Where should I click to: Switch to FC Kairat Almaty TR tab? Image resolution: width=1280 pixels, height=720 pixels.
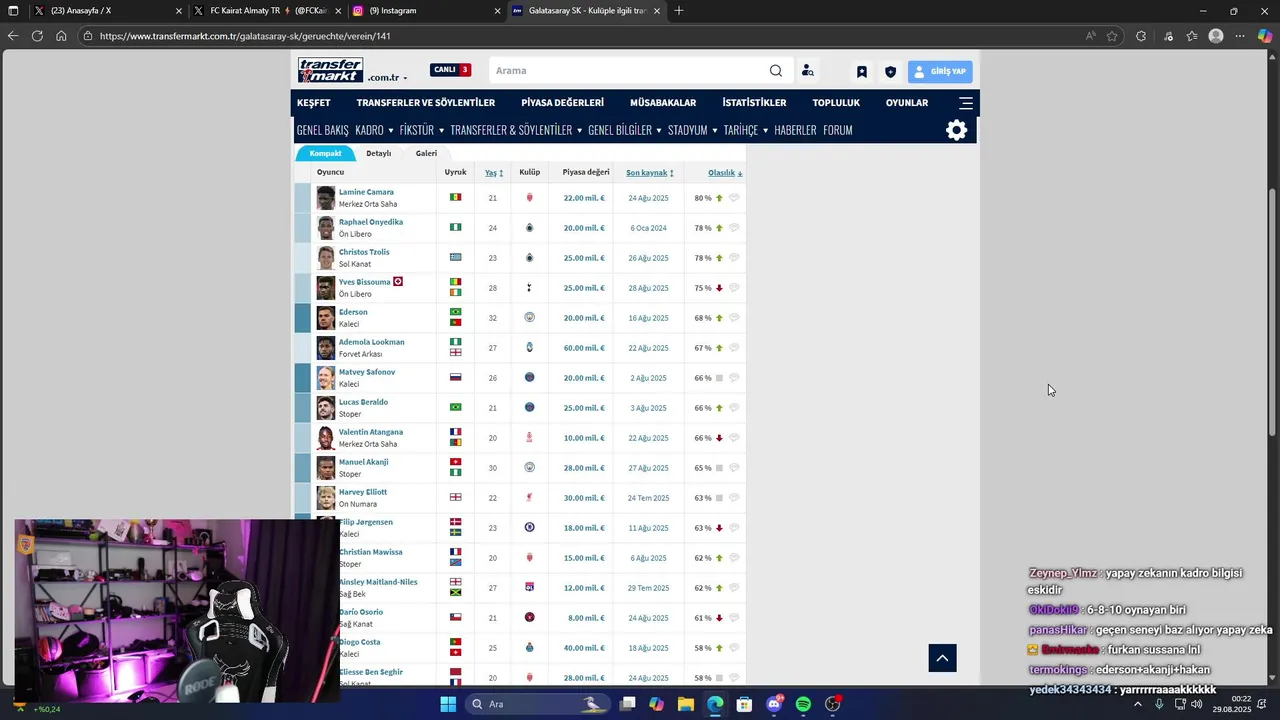pos(267,11)
